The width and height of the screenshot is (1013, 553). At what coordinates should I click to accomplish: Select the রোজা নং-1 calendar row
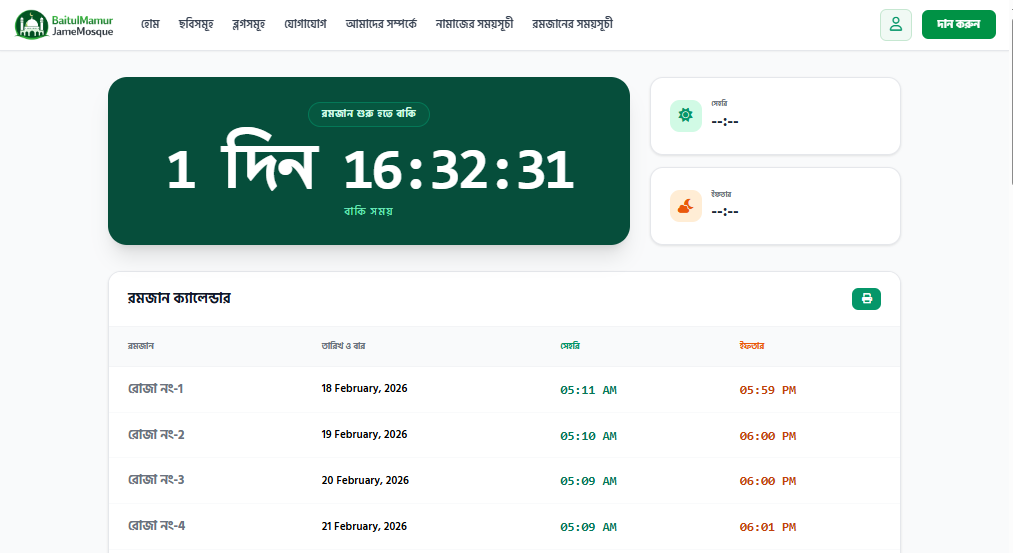point(156,389)
